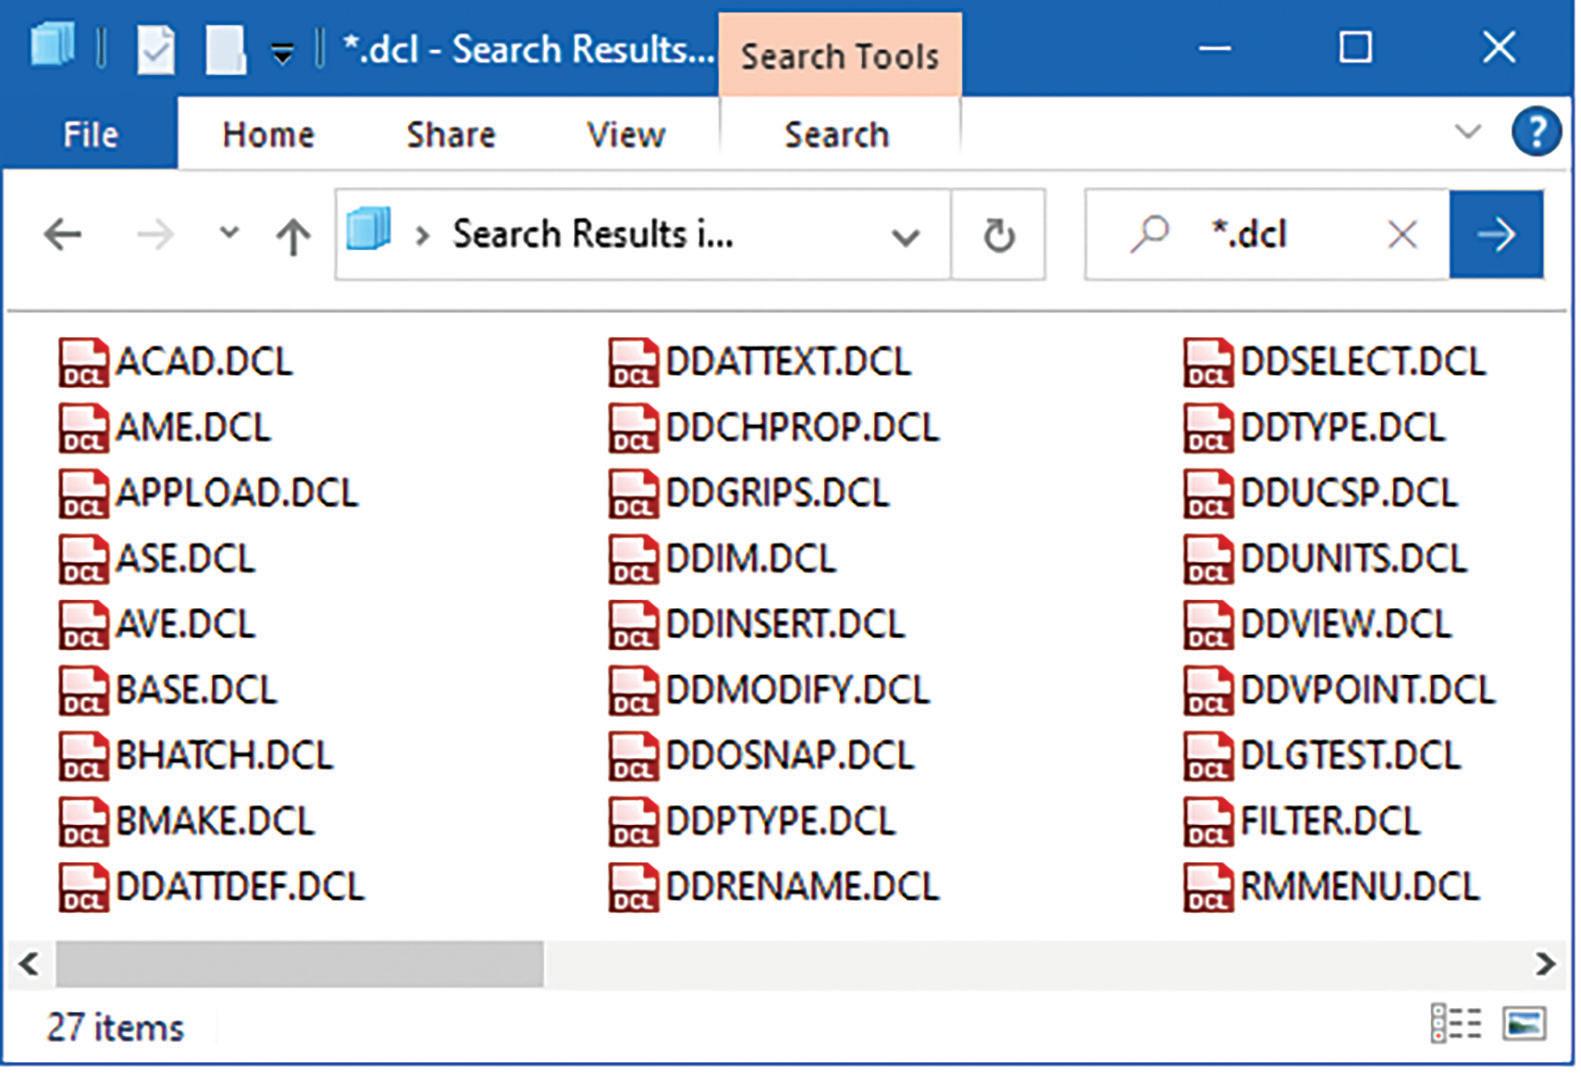Click the DDUCSP.DCL file icon
1581x1075 pixels.
[1208, 493]
